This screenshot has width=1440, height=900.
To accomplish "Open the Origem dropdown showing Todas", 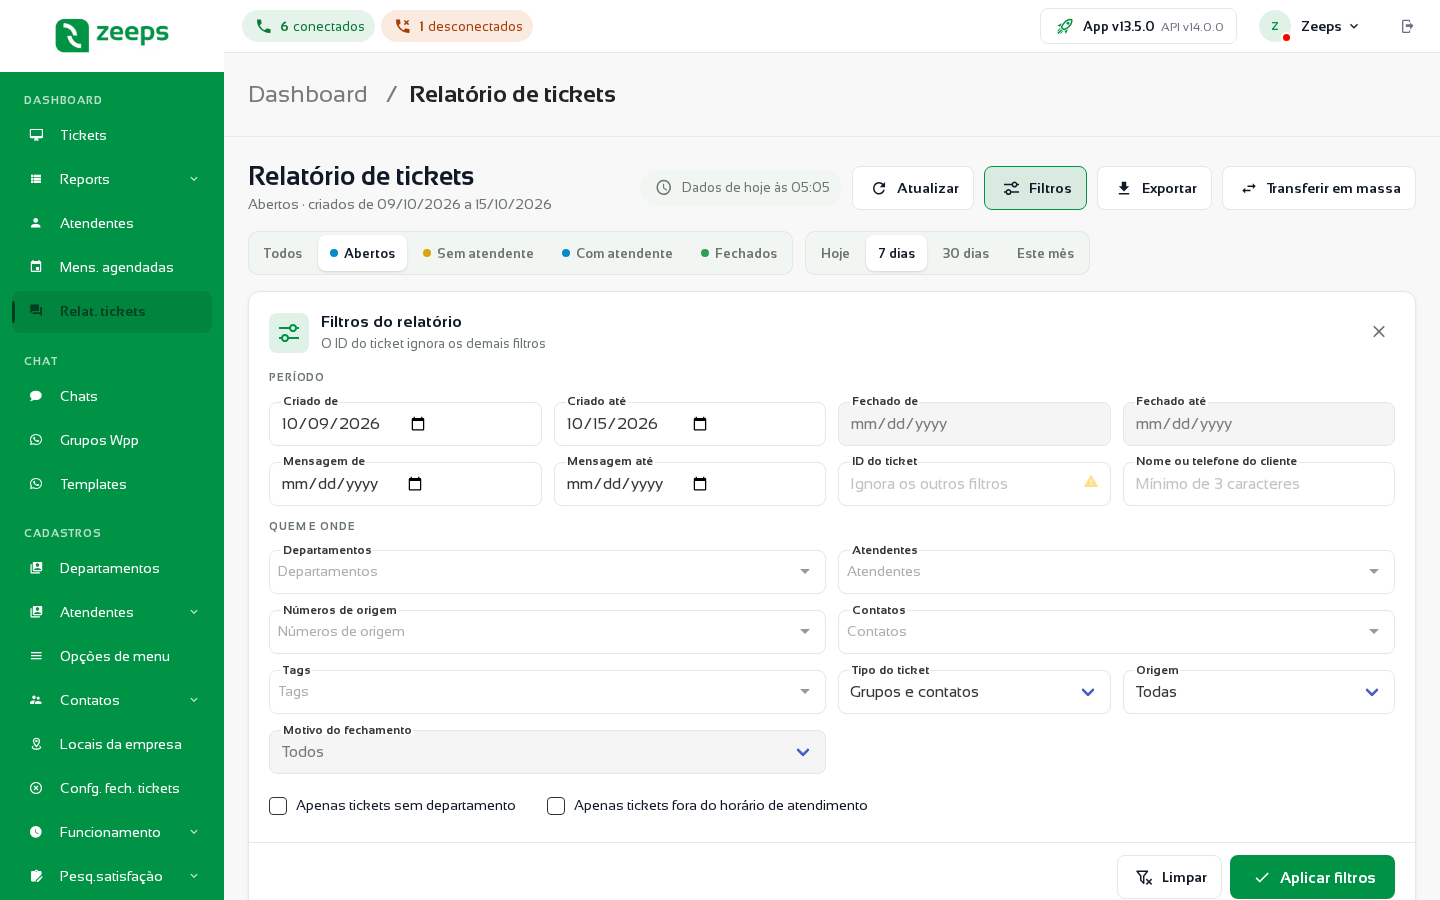I will tap(1258, 692).
